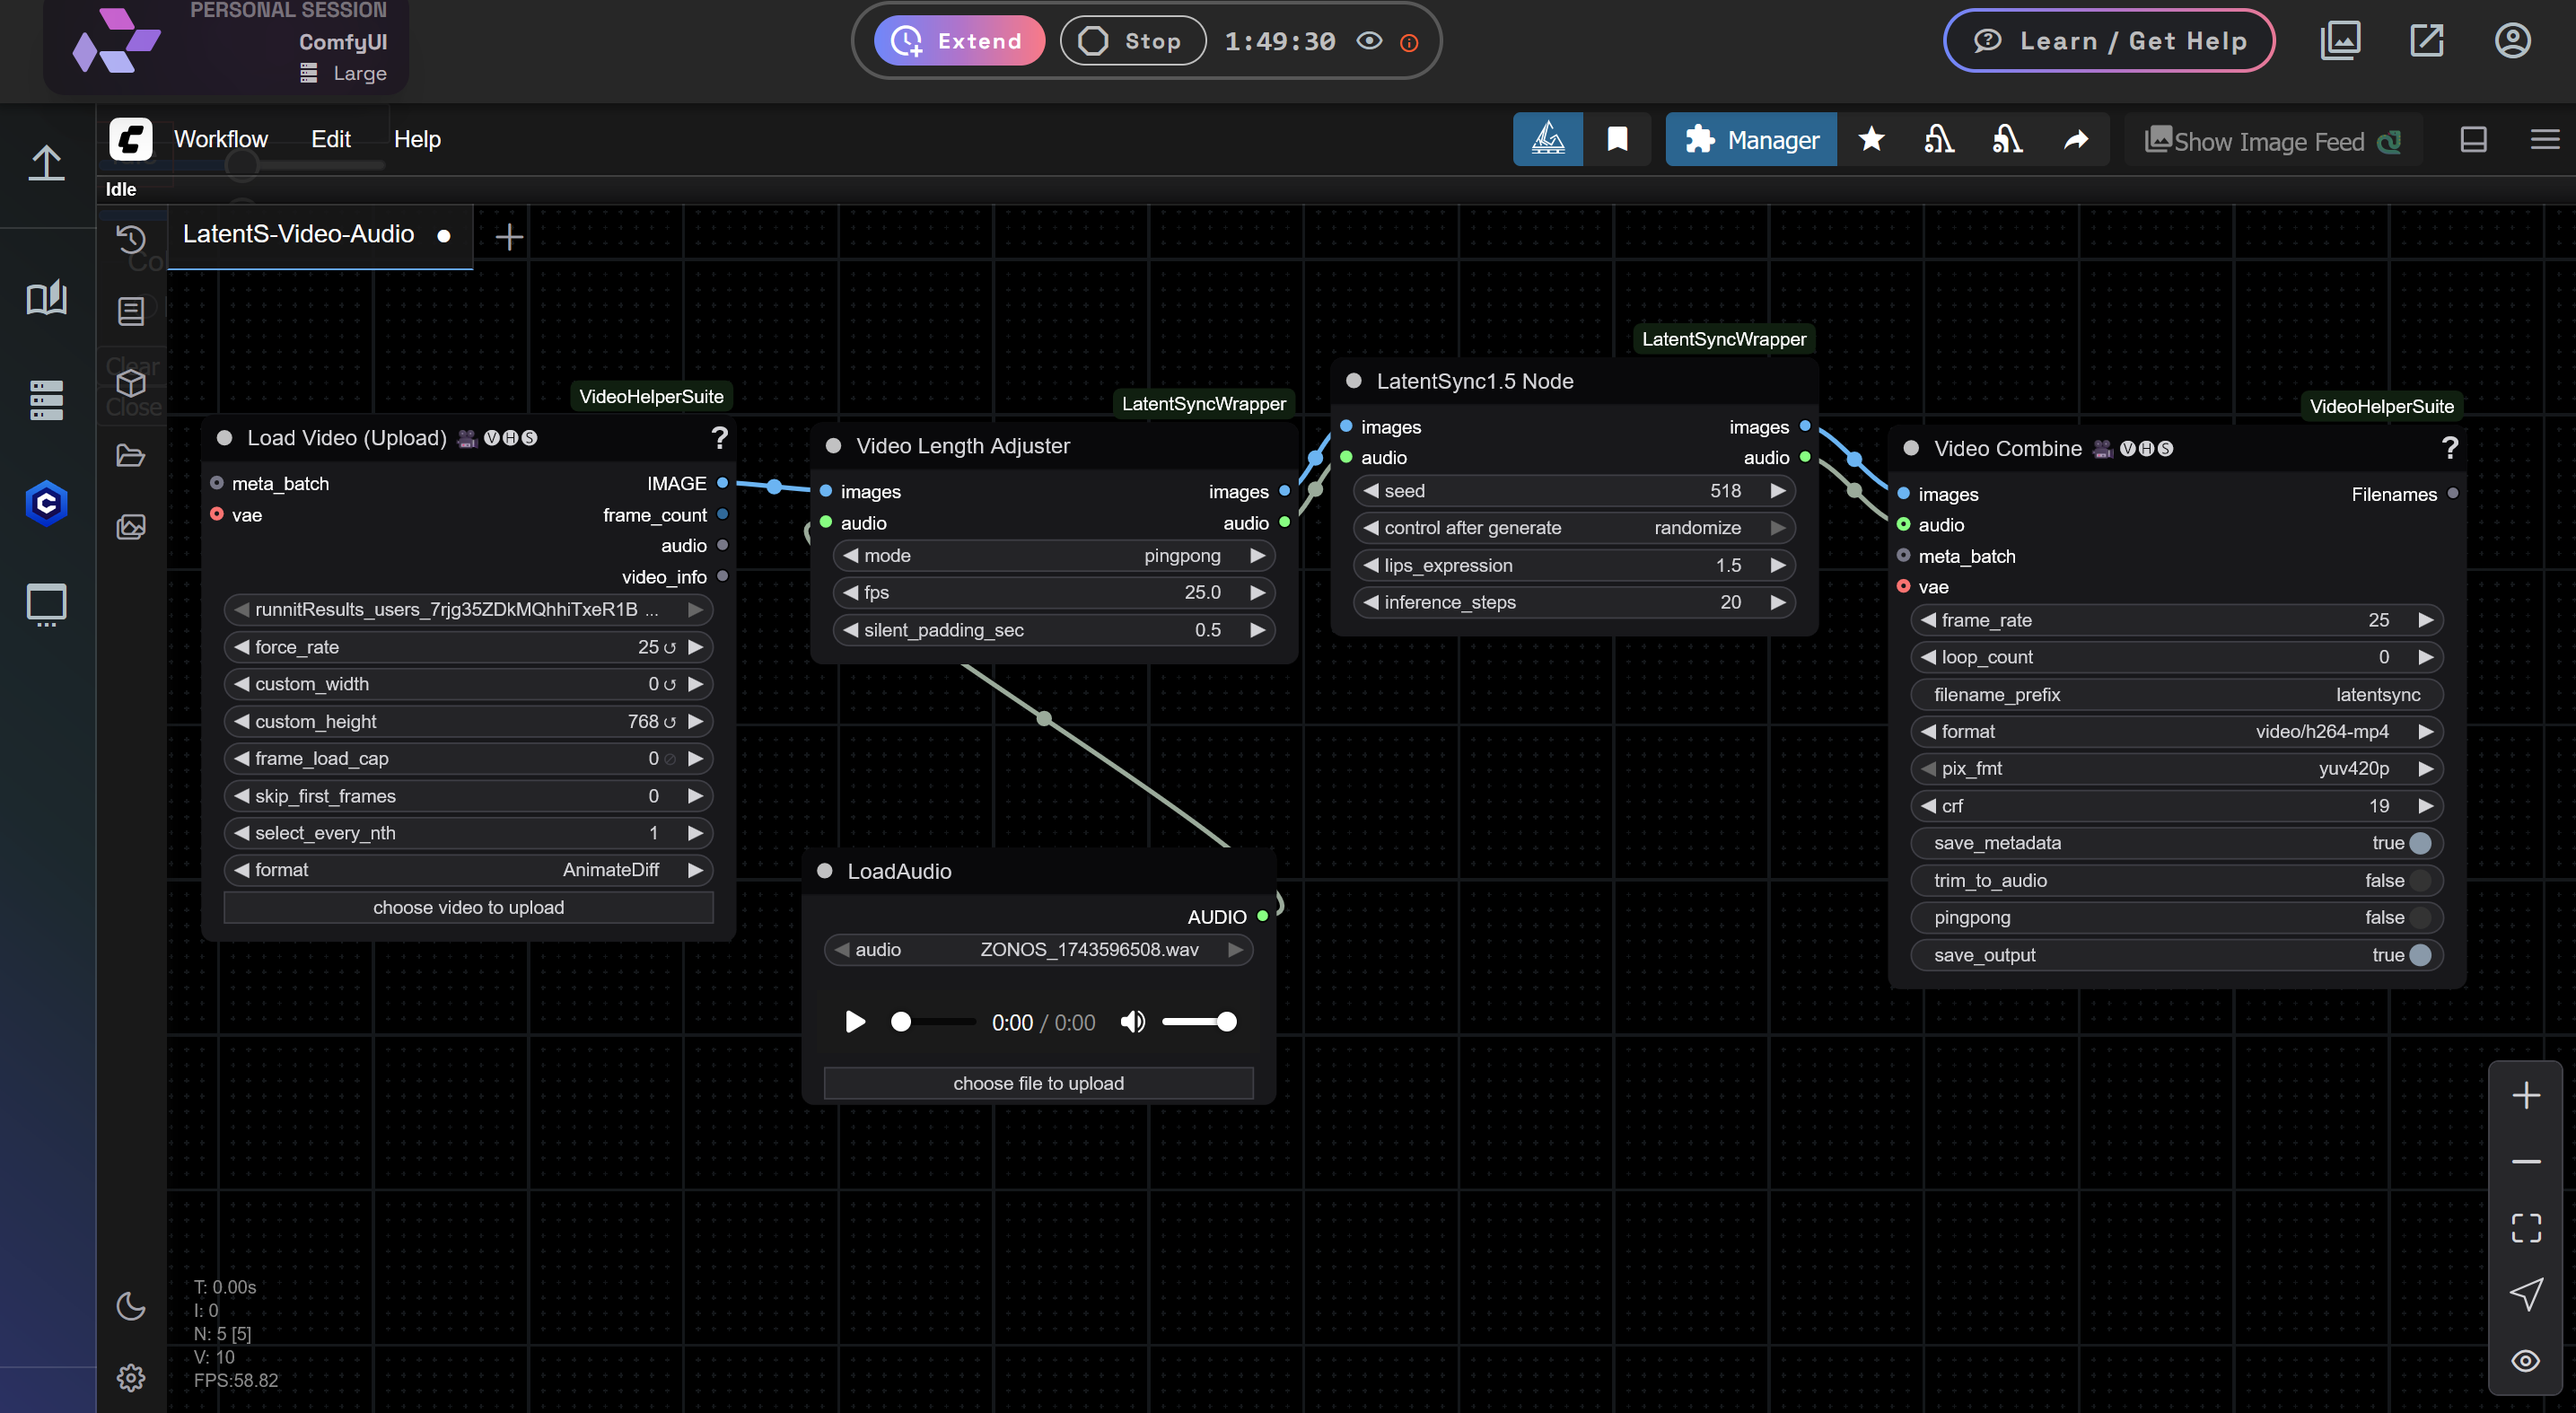Screen dimensions: 2576x1413
Task: Zoom in with the plus canvas button
Action: tap(2525, 1095)
